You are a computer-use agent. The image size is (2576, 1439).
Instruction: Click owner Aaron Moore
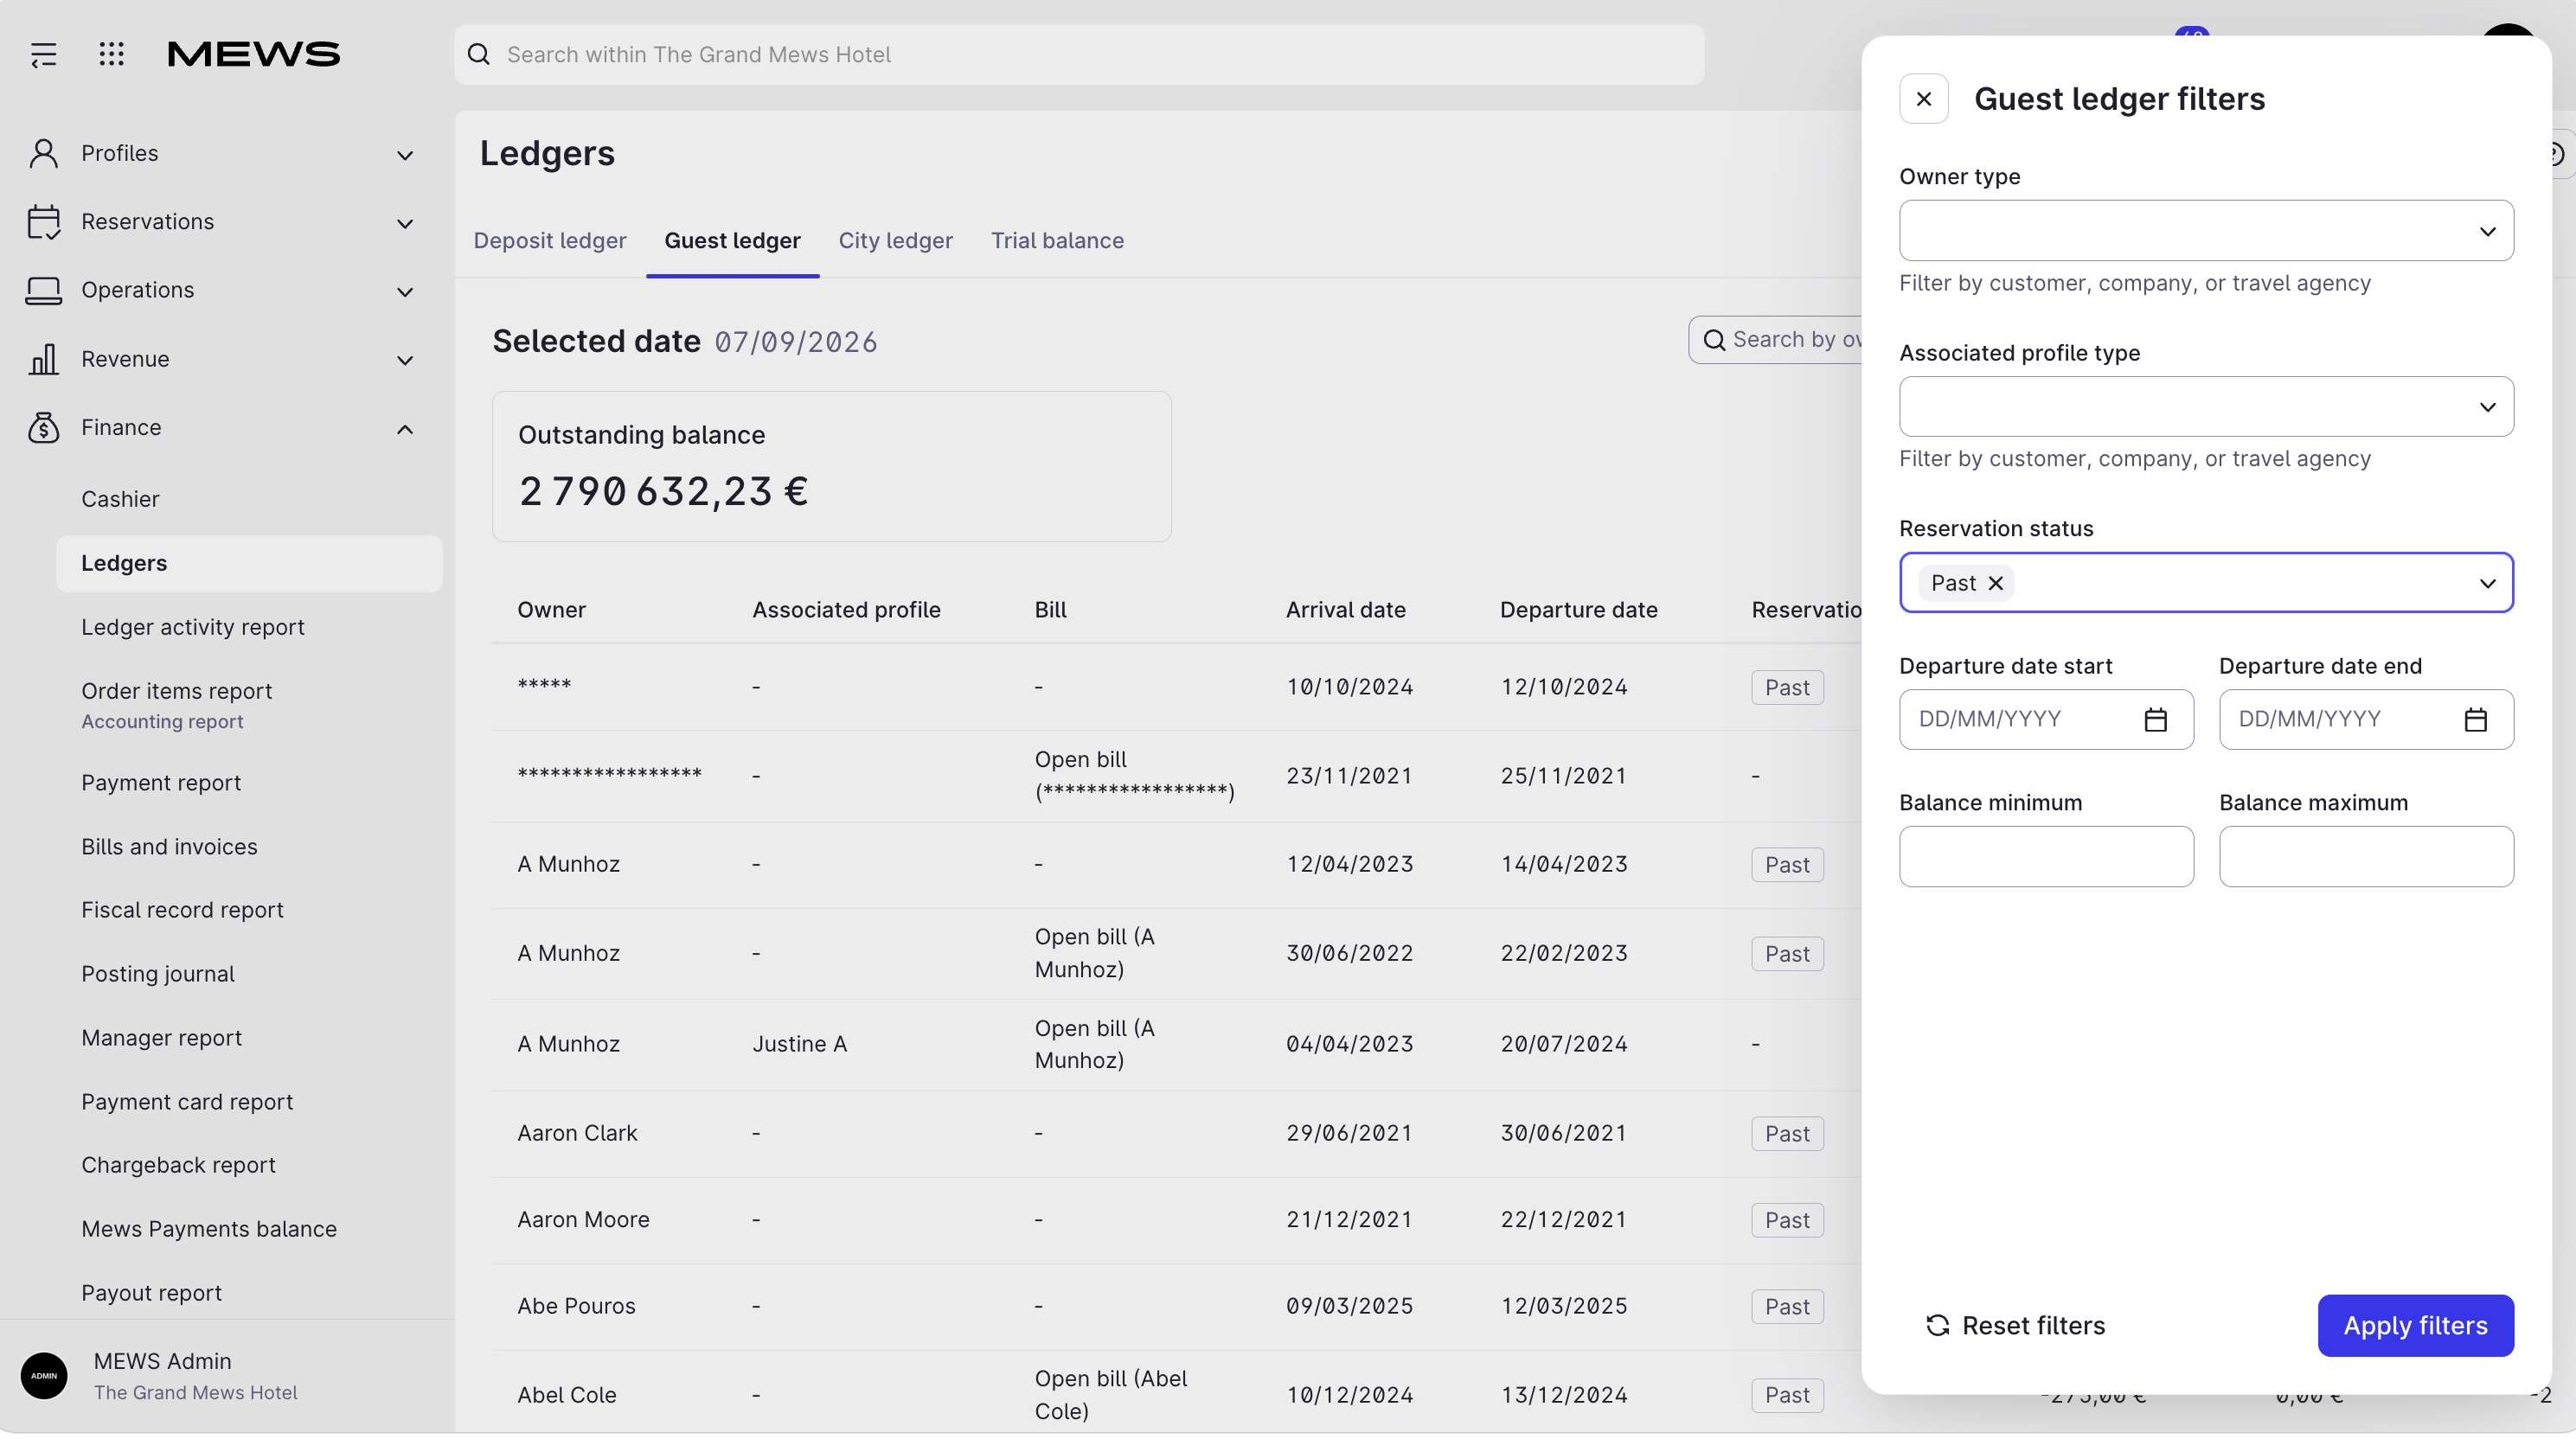tap(583, 1220)
